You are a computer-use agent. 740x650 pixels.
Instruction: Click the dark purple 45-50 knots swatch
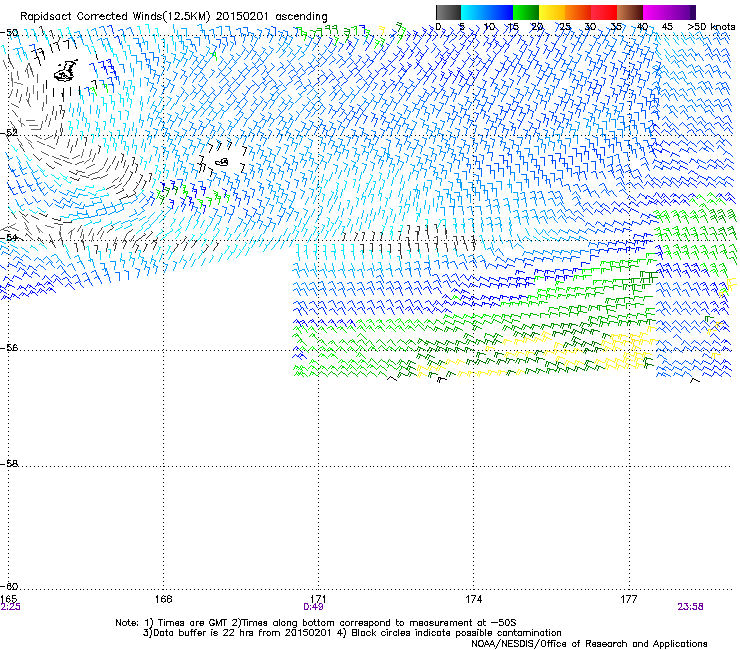[x=682, y=12]
